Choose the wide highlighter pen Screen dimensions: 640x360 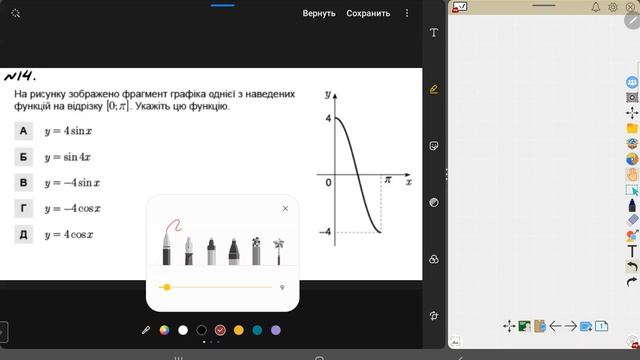[x=233, y=251]
